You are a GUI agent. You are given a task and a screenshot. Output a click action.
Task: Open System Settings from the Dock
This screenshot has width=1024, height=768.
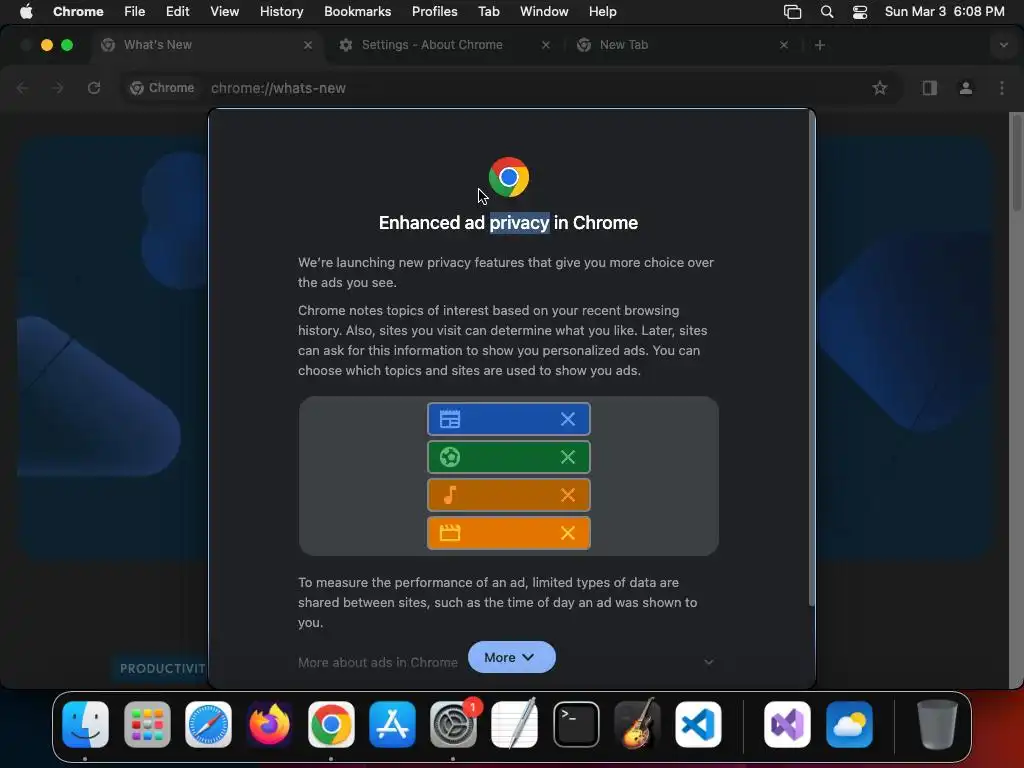pos(453,724)
